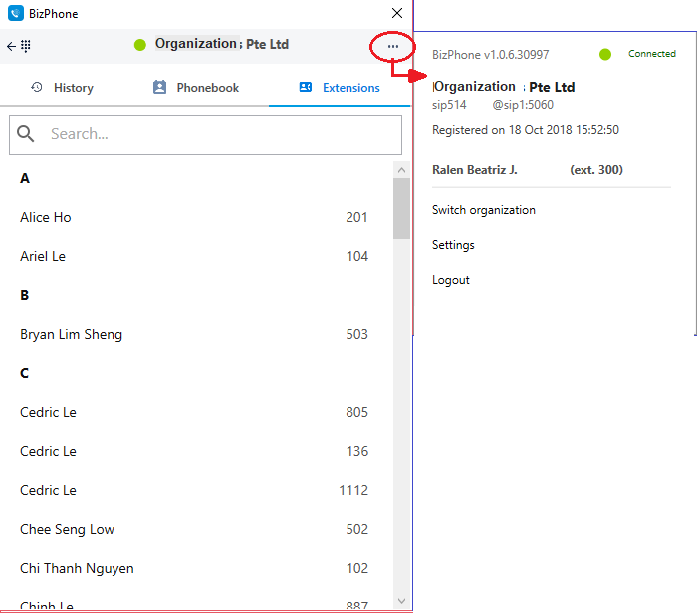This screenshot has height=613, width=697.
Task: Open Settings from the menu
Action: click(x=453, y=245)
